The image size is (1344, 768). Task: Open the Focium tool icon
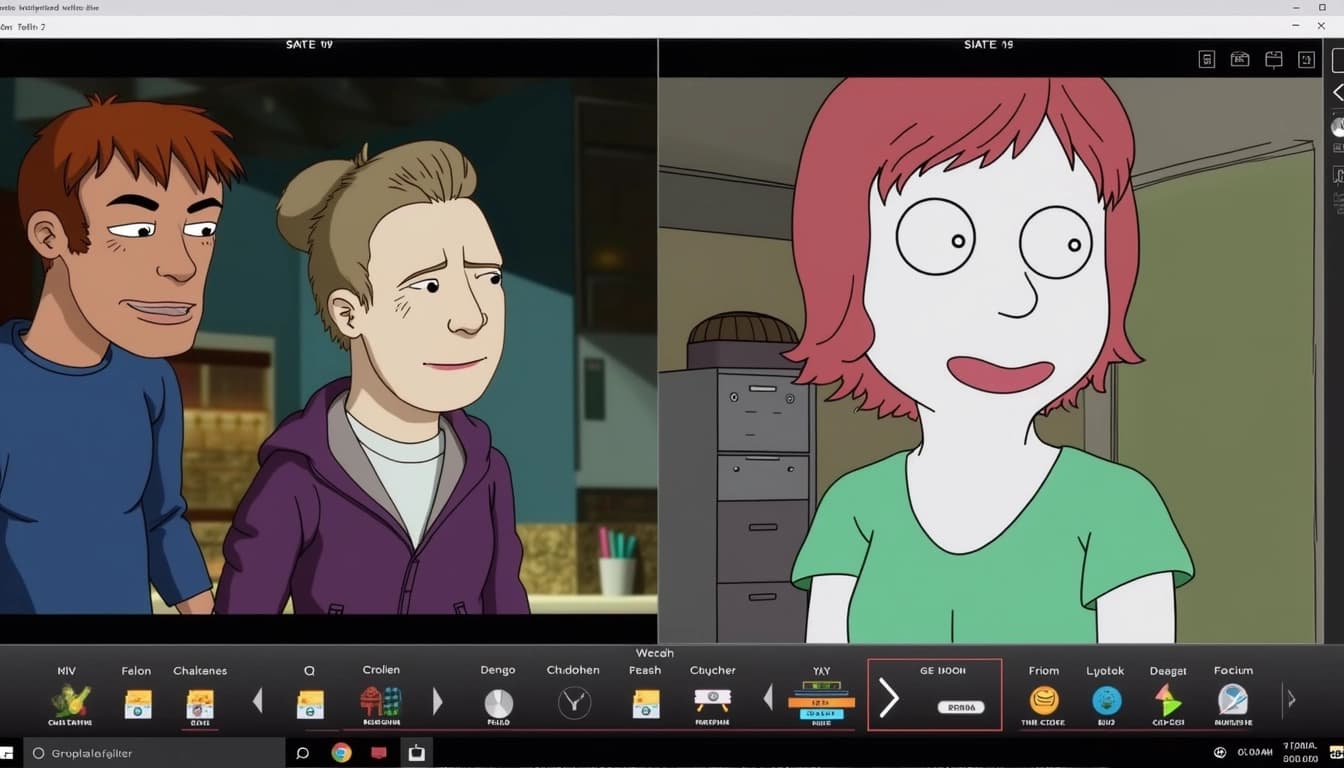click(x=1233, y=700)
